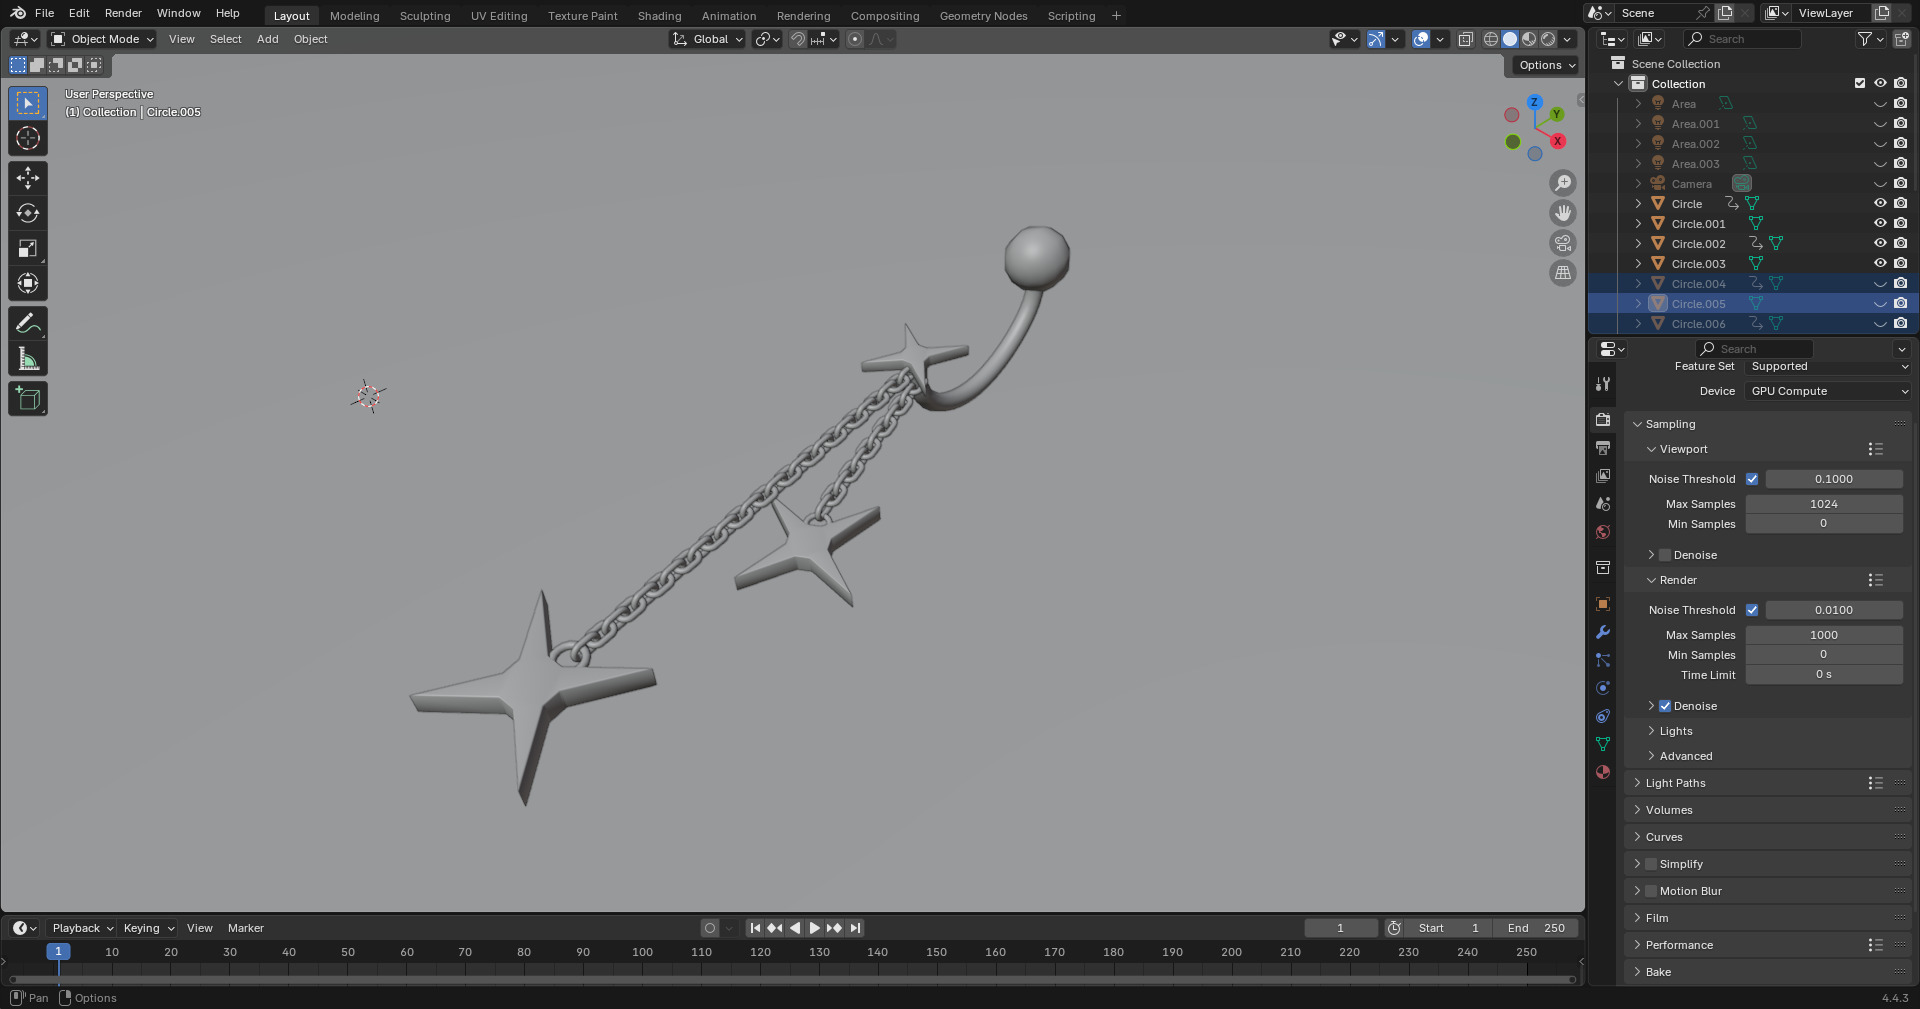Adjust render Noise Threshold 0.0100 field

[x=1834, y=610]
